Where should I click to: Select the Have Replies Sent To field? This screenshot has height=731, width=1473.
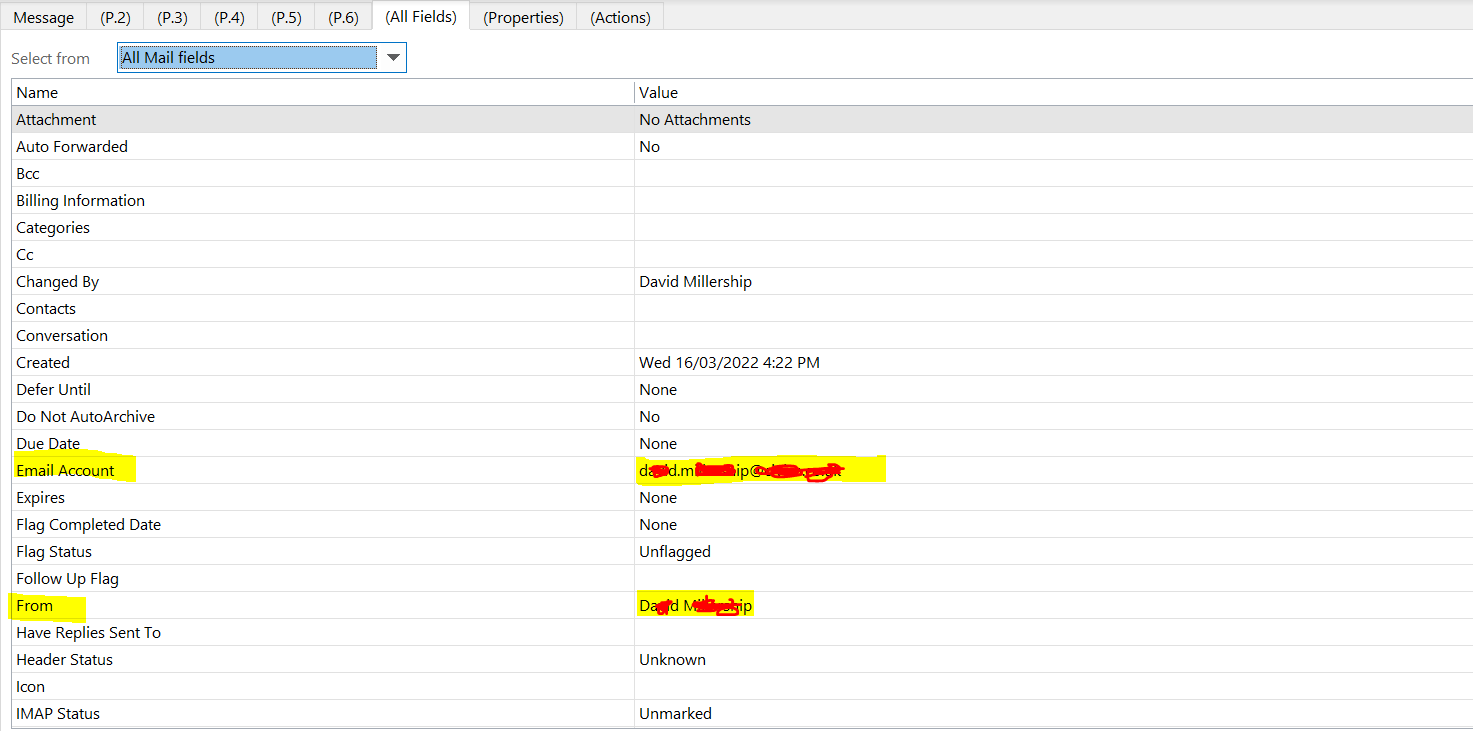[x=88, y=632]
